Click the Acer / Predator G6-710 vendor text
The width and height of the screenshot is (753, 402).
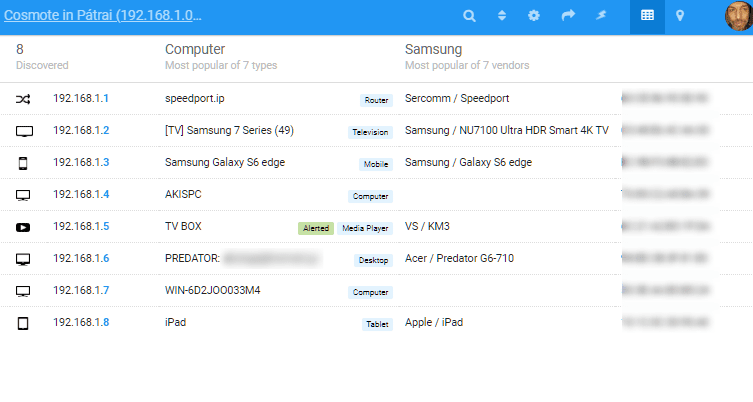point(459,258)
